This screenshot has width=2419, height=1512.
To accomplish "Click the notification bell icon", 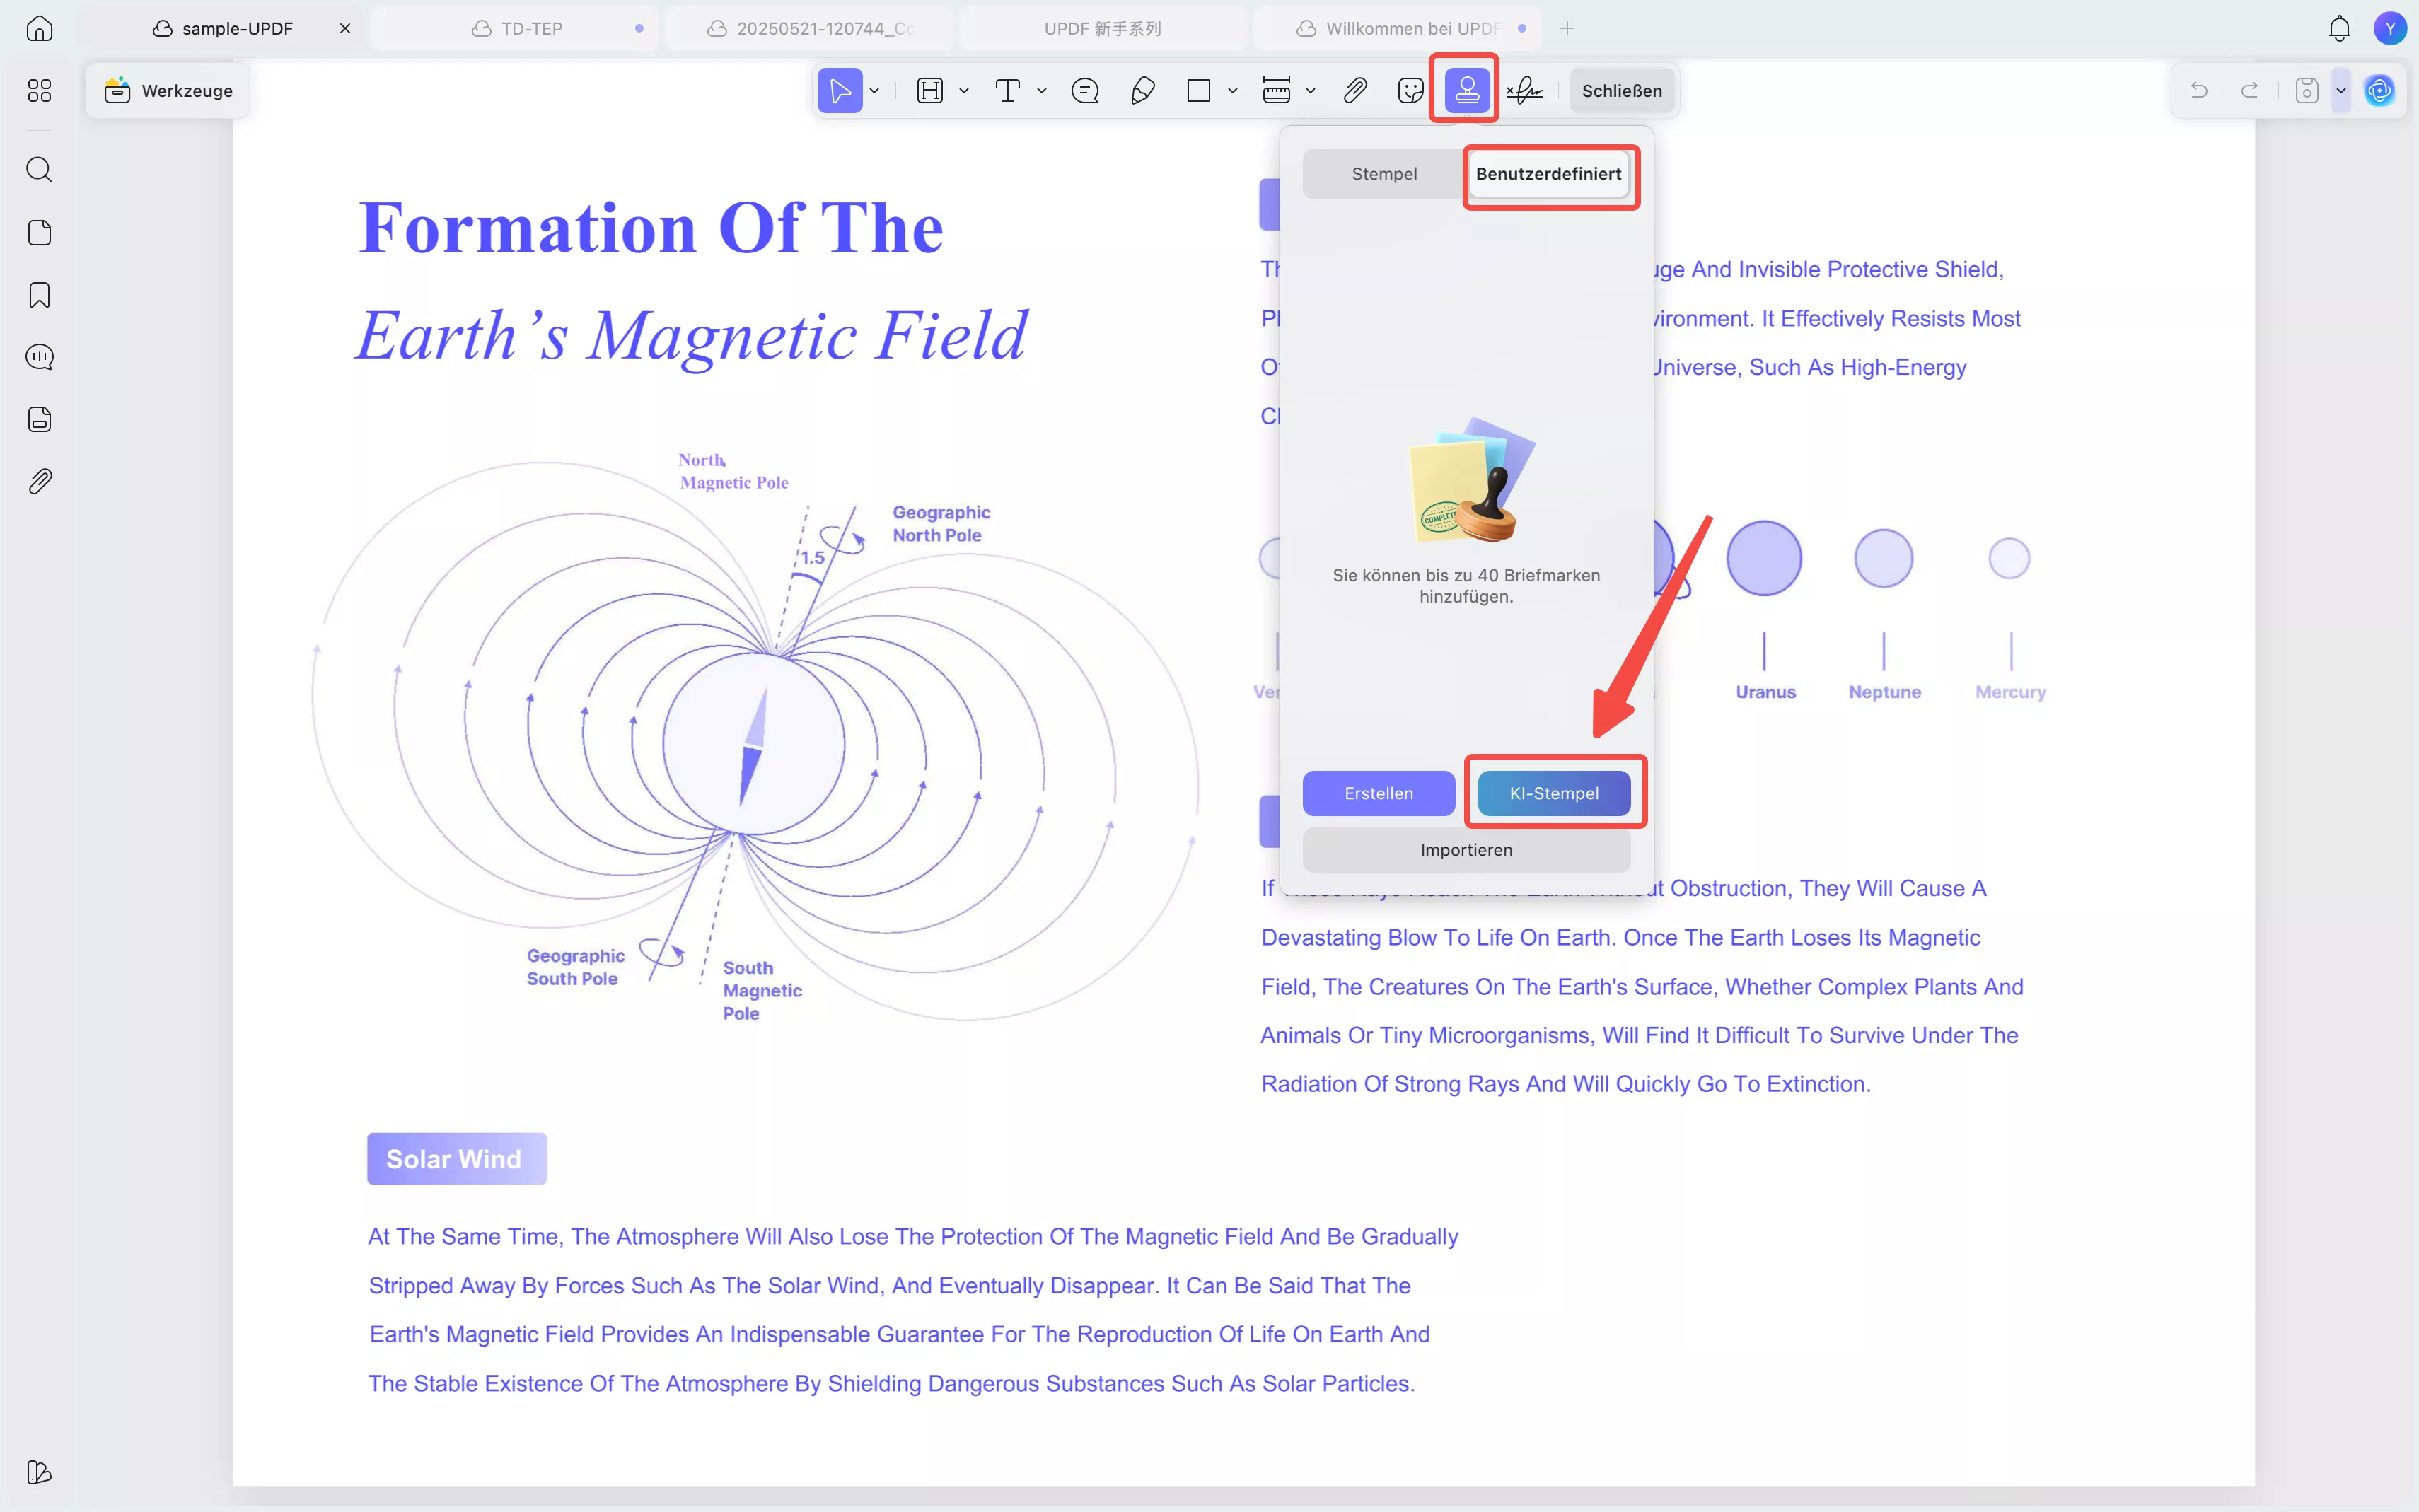I will [x=2339, y=28].
